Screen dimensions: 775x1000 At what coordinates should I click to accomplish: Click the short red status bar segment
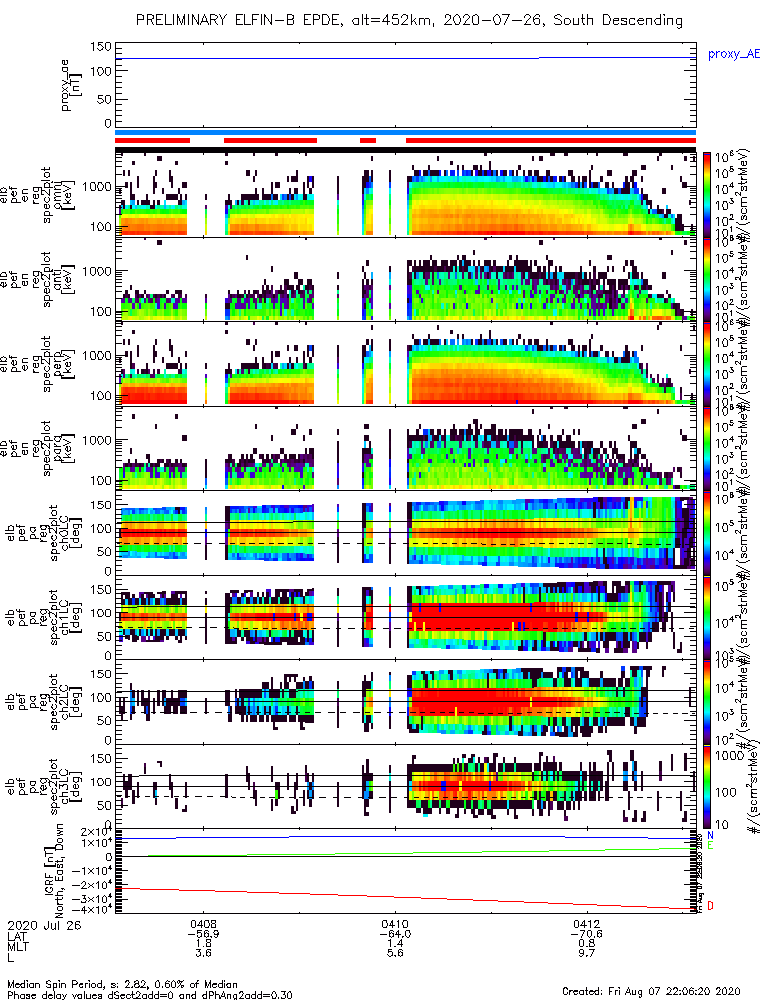(x=368, y=140)
